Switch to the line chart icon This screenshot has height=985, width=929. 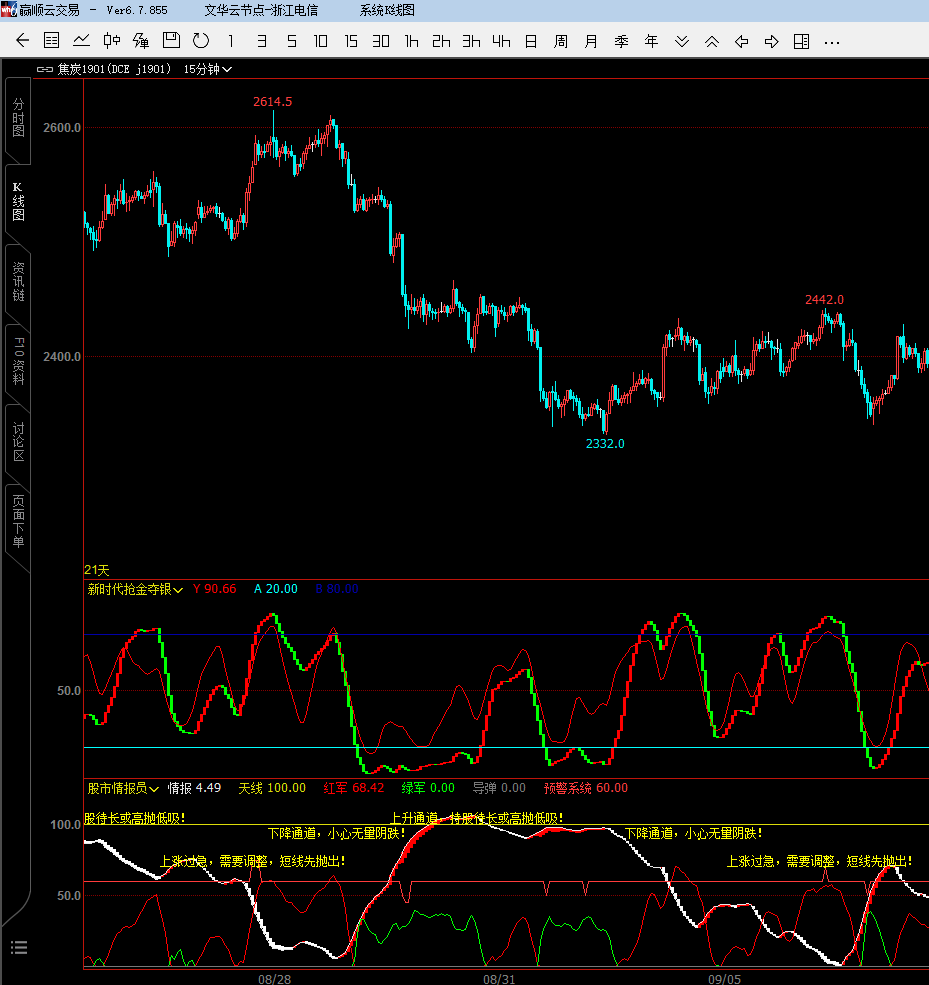(82, 41)
